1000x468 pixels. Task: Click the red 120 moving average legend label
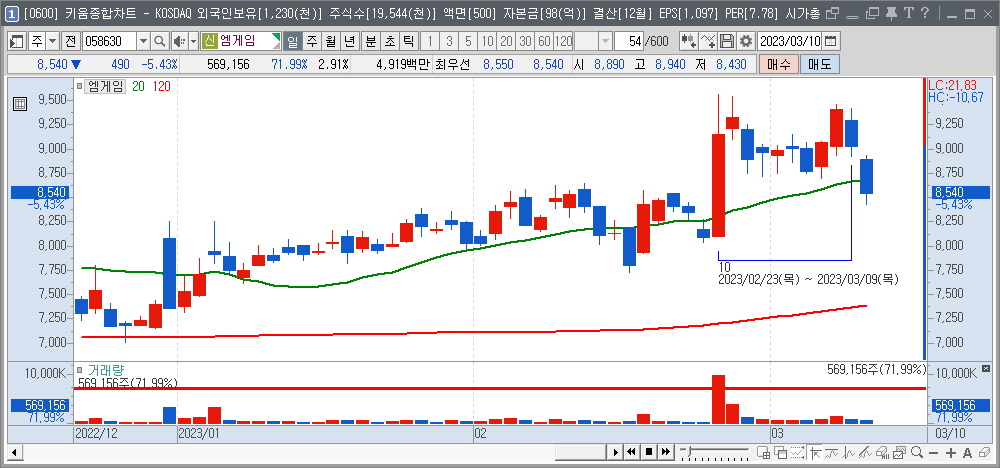click(161, 87)
